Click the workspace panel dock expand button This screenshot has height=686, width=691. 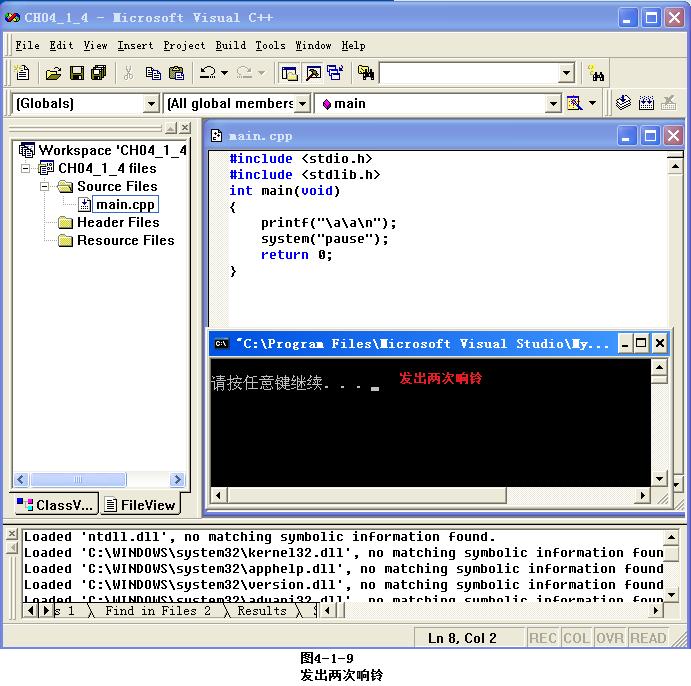[x=171, y=128]
